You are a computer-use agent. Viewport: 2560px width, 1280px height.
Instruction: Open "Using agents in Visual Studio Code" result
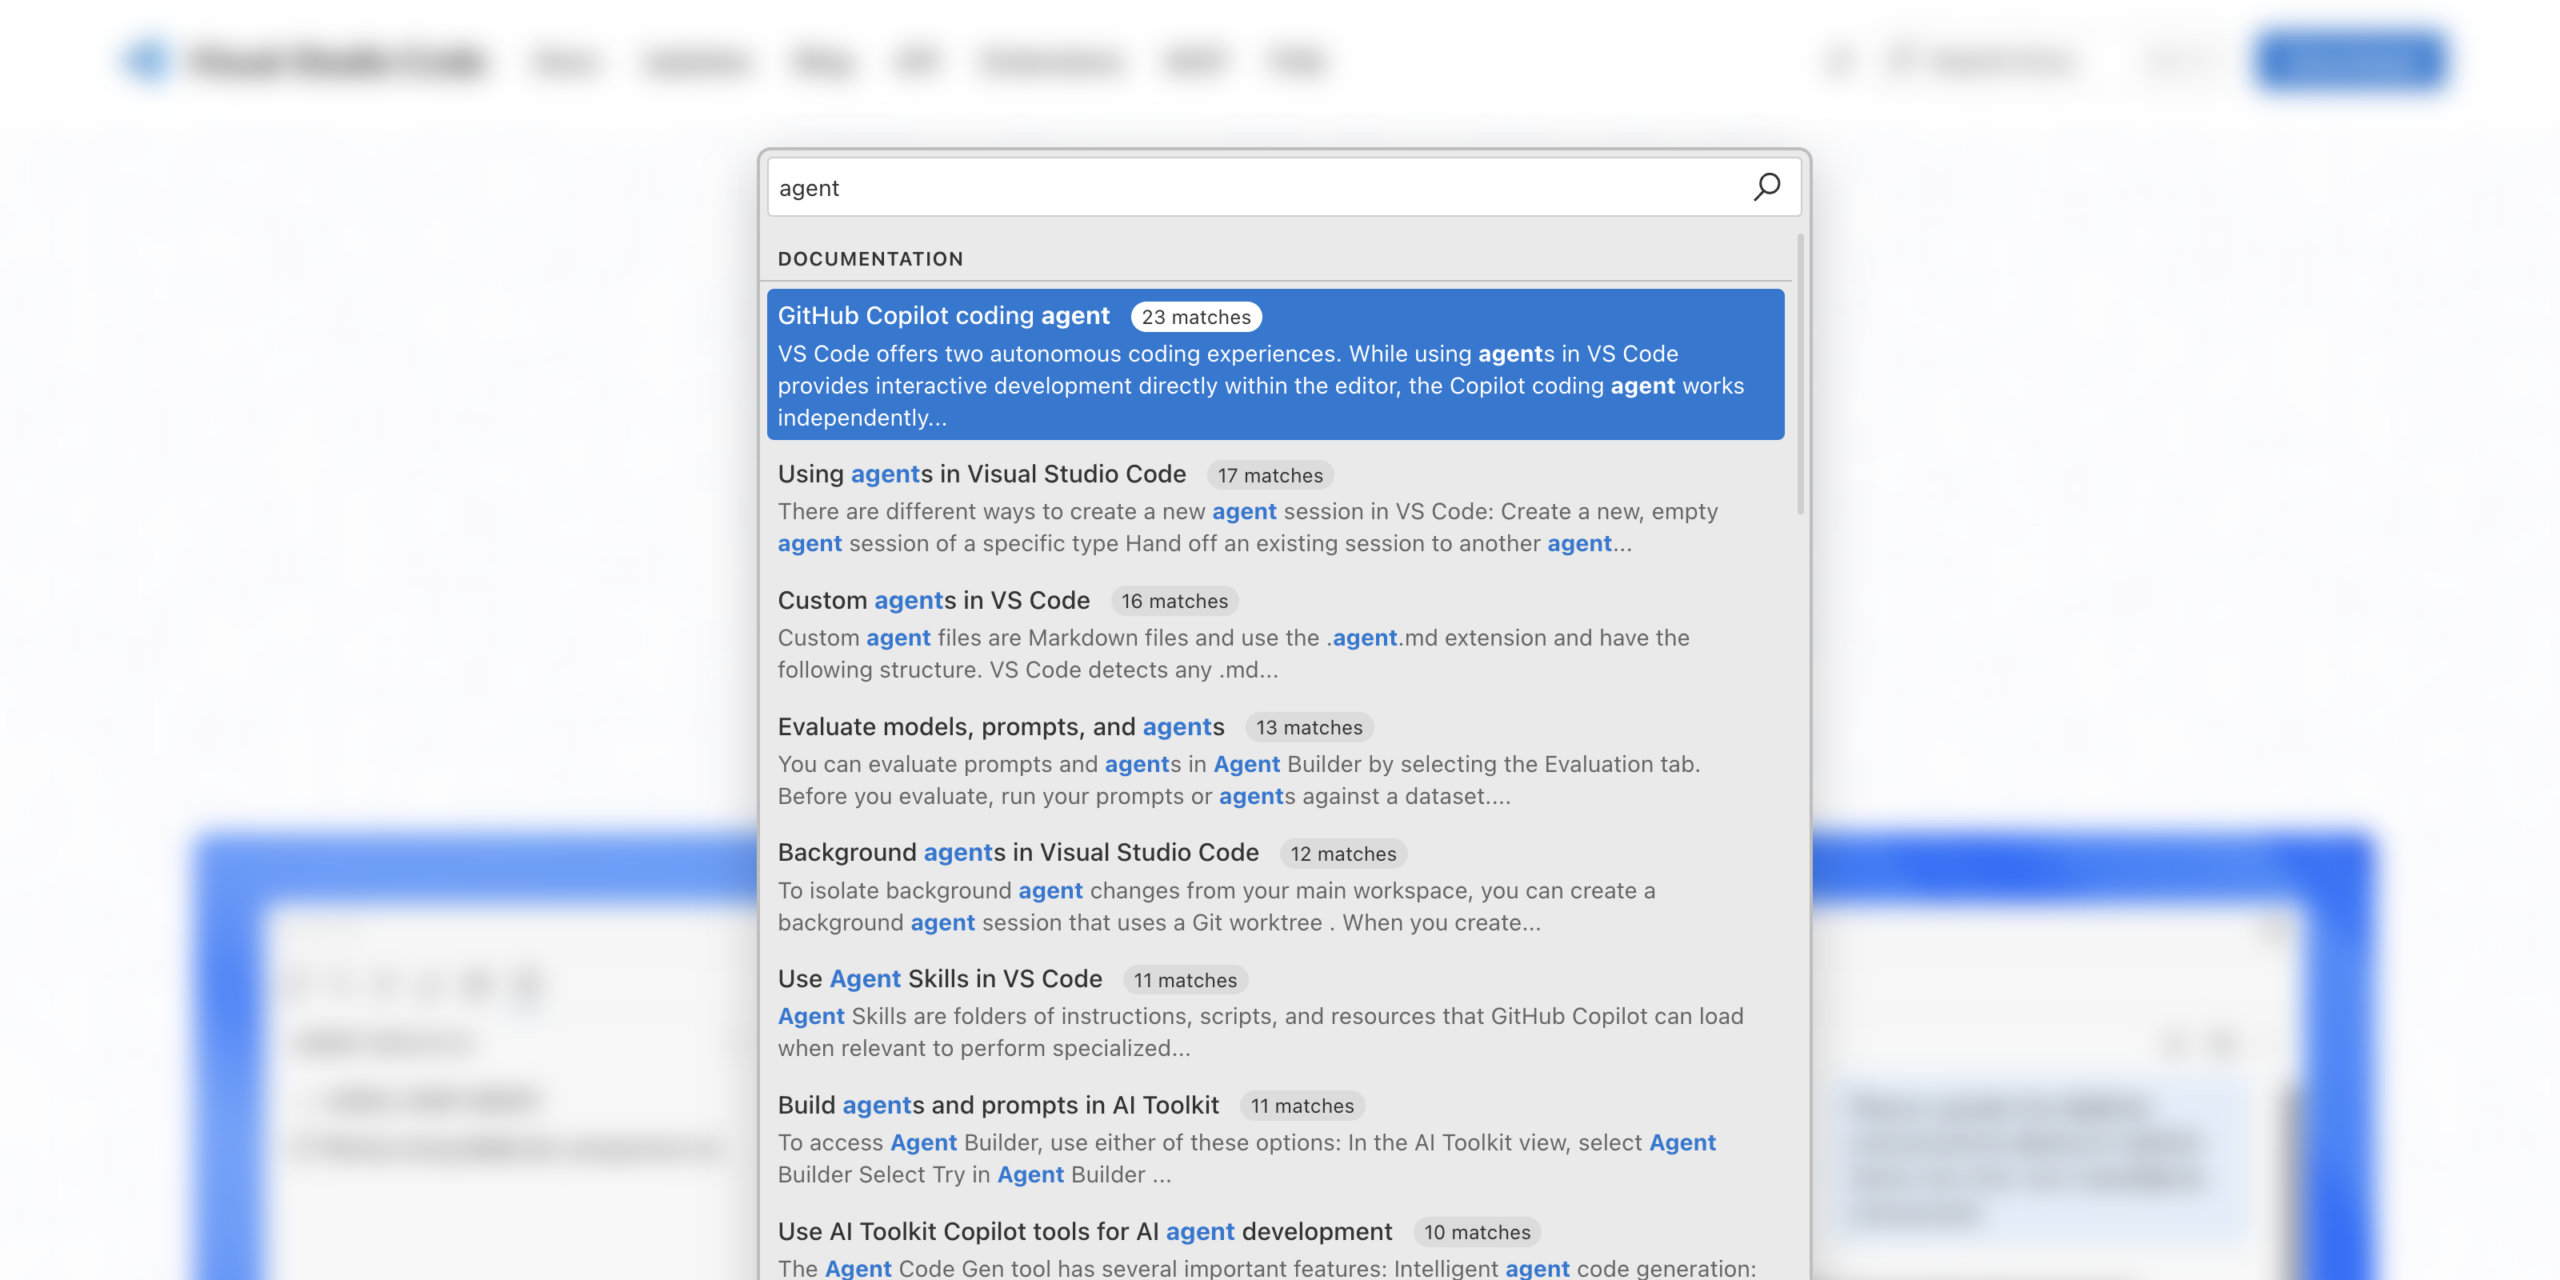tap(982, 474)
